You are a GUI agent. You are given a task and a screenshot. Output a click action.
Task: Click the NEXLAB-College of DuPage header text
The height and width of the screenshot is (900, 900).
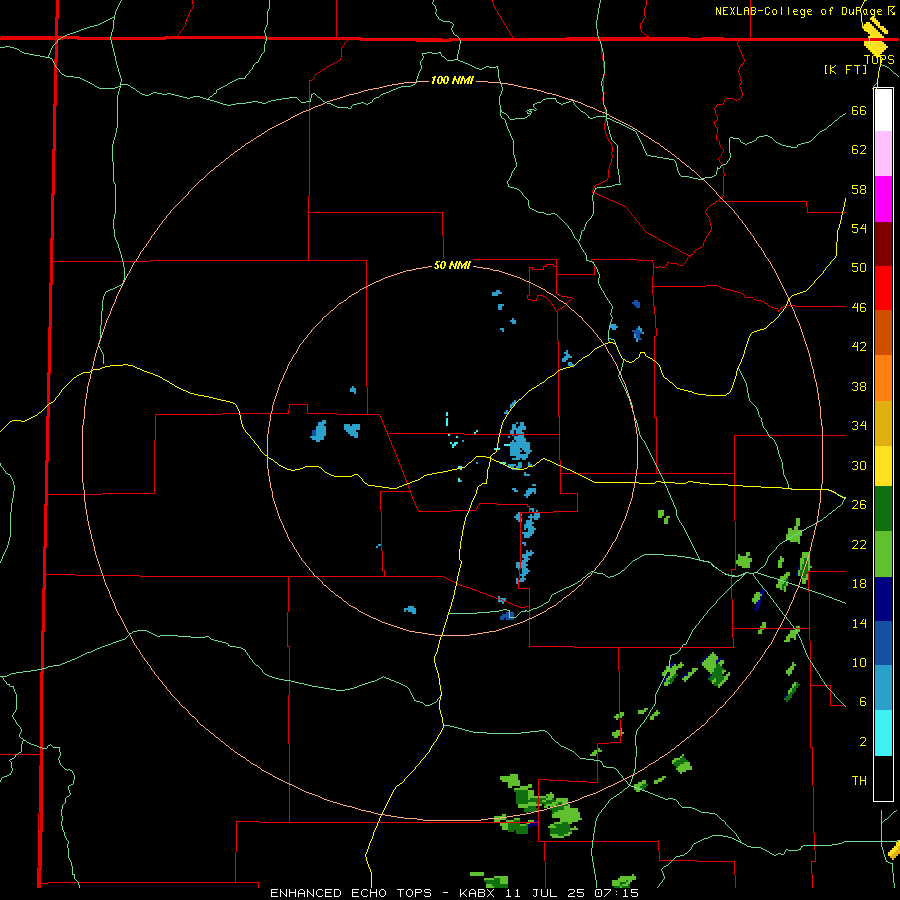click(x=805, y=11)
